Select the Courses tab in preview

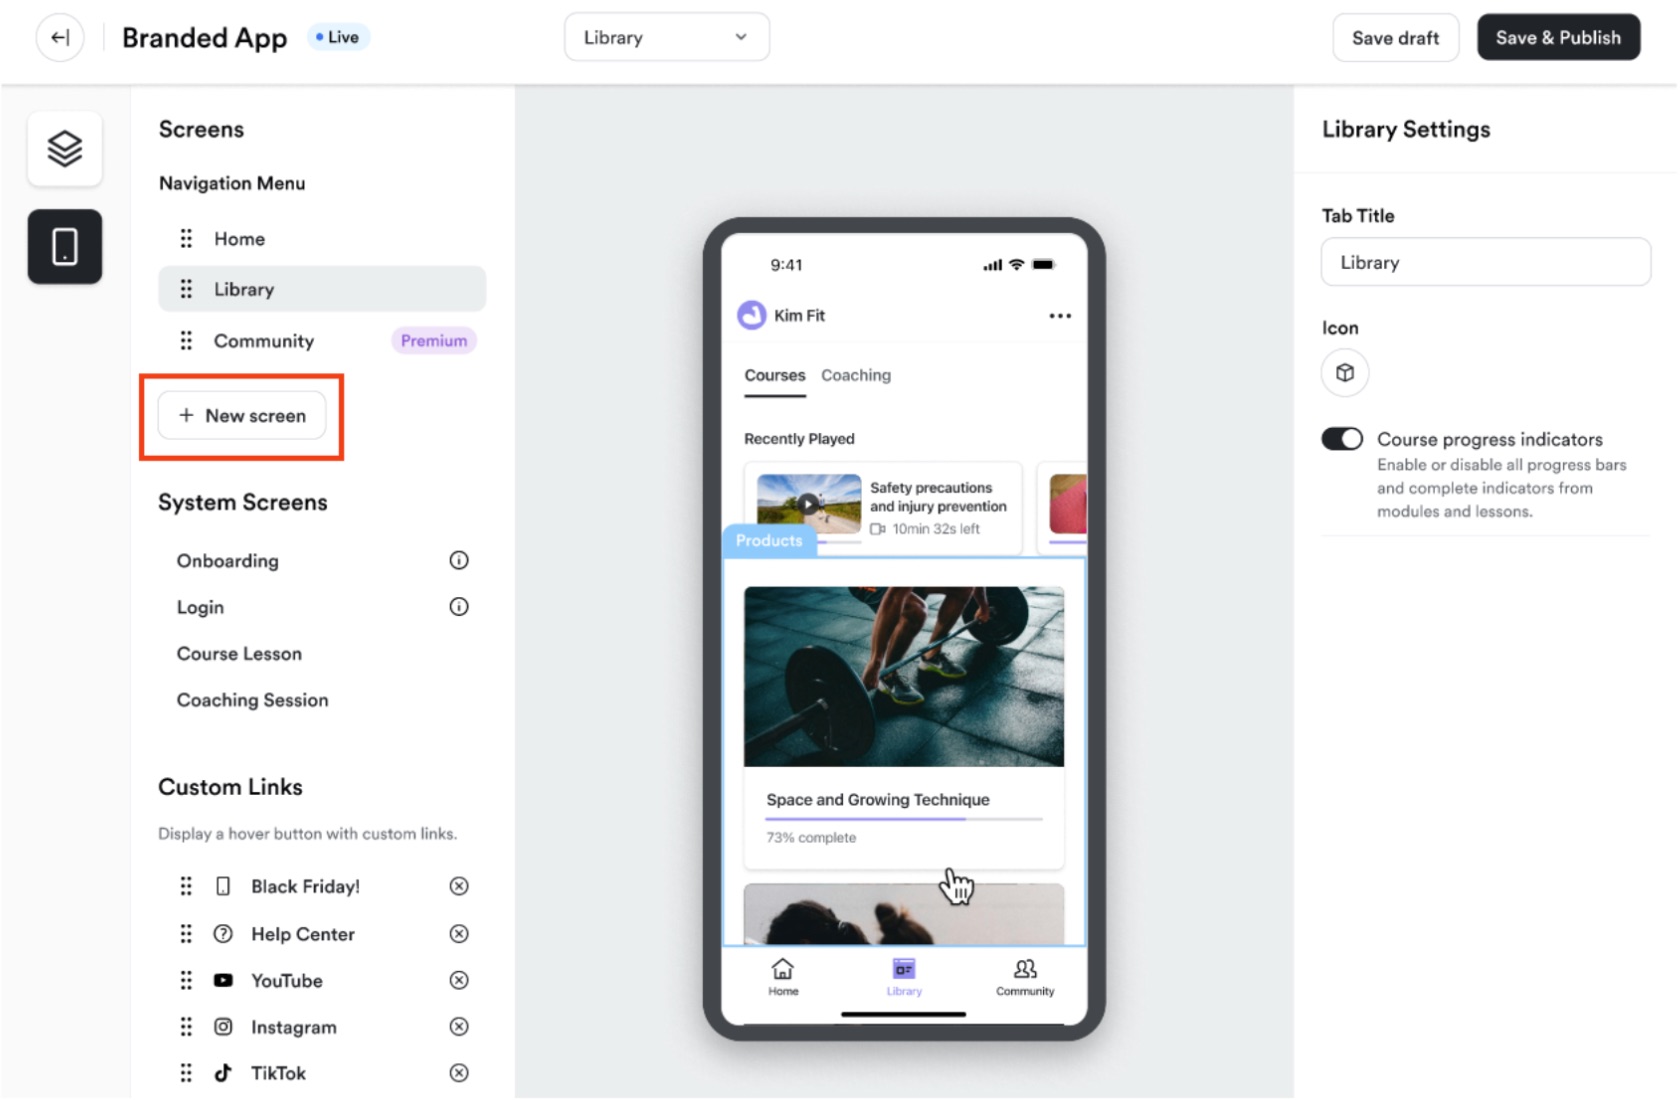(x=774, y=375)
